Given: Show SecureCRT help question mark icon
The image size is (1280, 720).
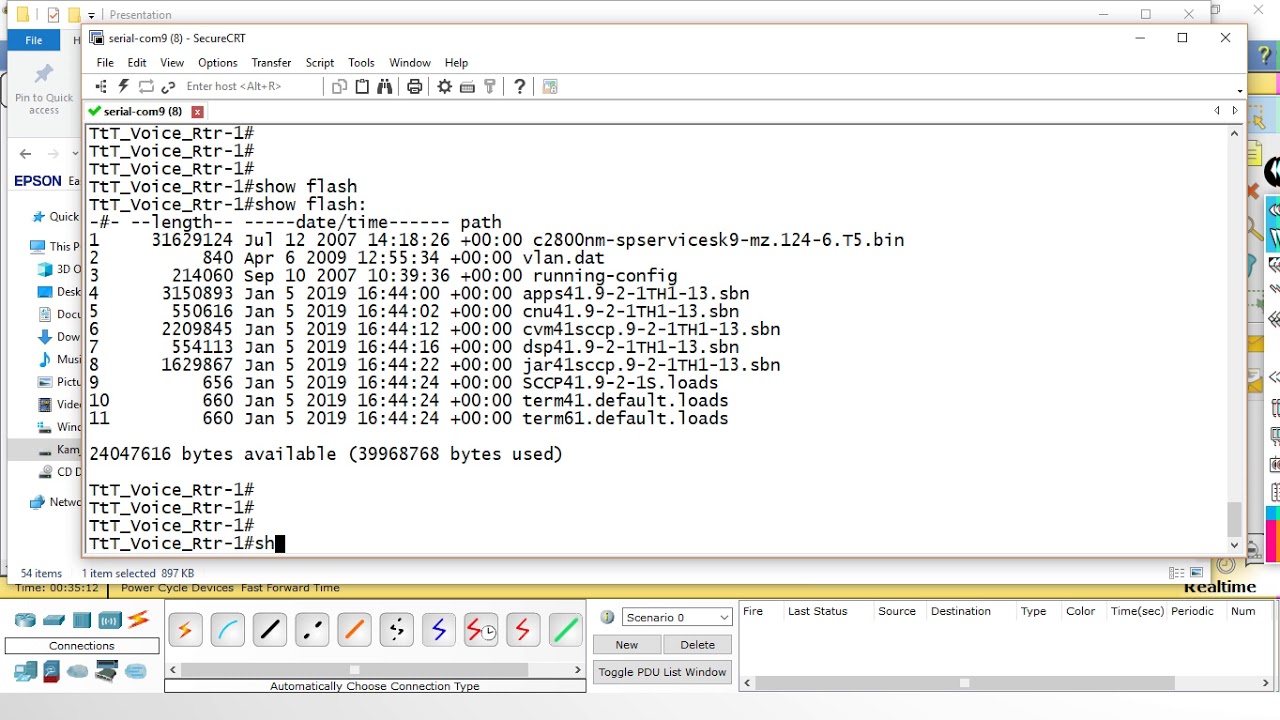Looking at the screenshot, I should (519, 87).
